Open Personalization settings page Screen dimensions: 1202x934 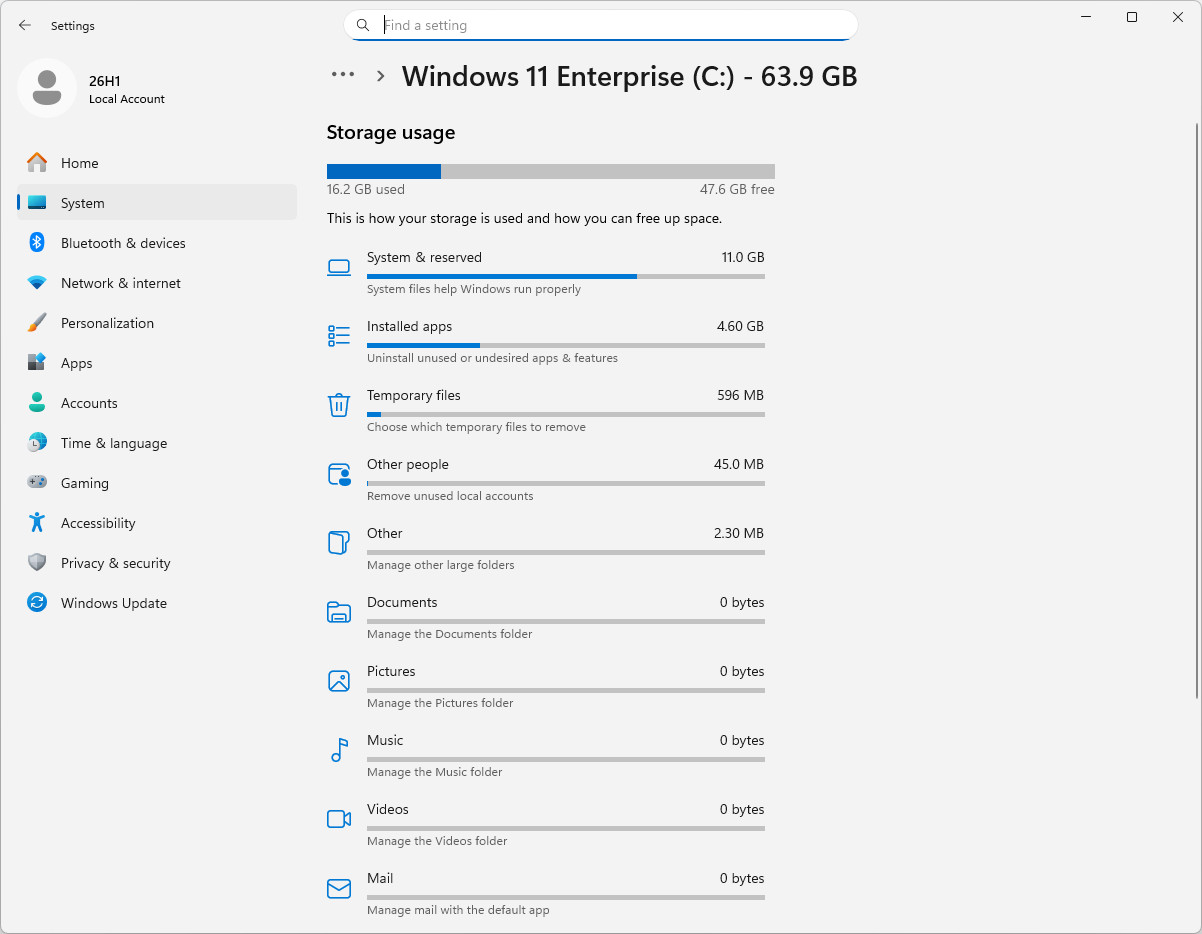[157, 323]
